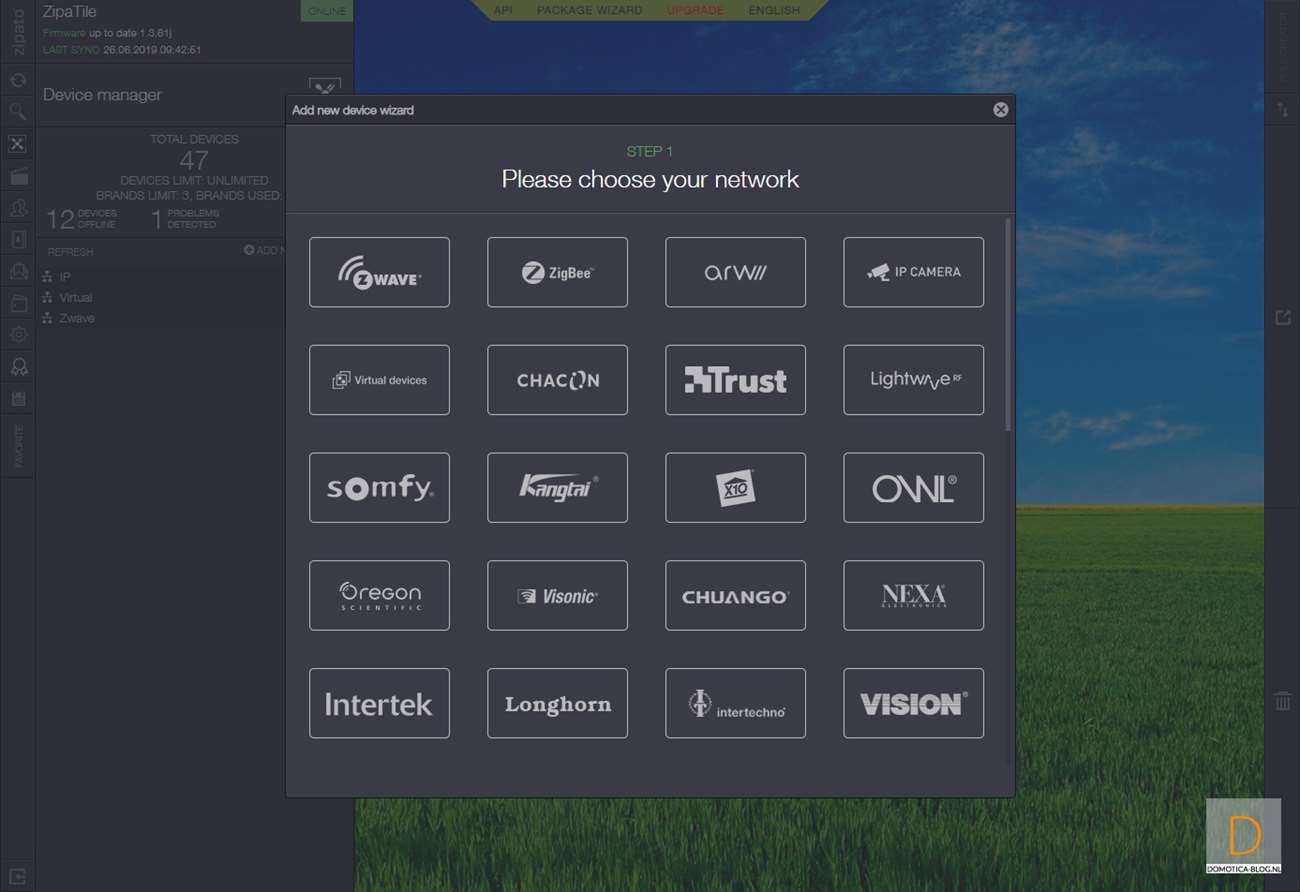Choose the Somfy network tile

[379, 488]
